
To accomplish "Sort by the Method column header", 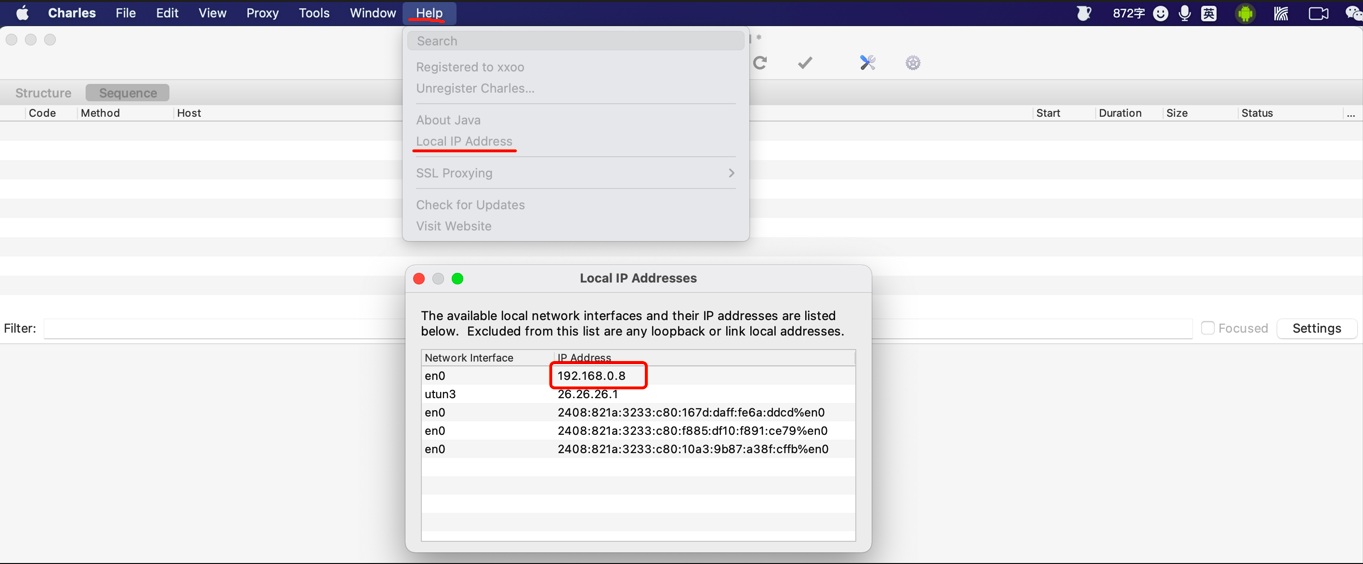I will click(x=100, y=113).
